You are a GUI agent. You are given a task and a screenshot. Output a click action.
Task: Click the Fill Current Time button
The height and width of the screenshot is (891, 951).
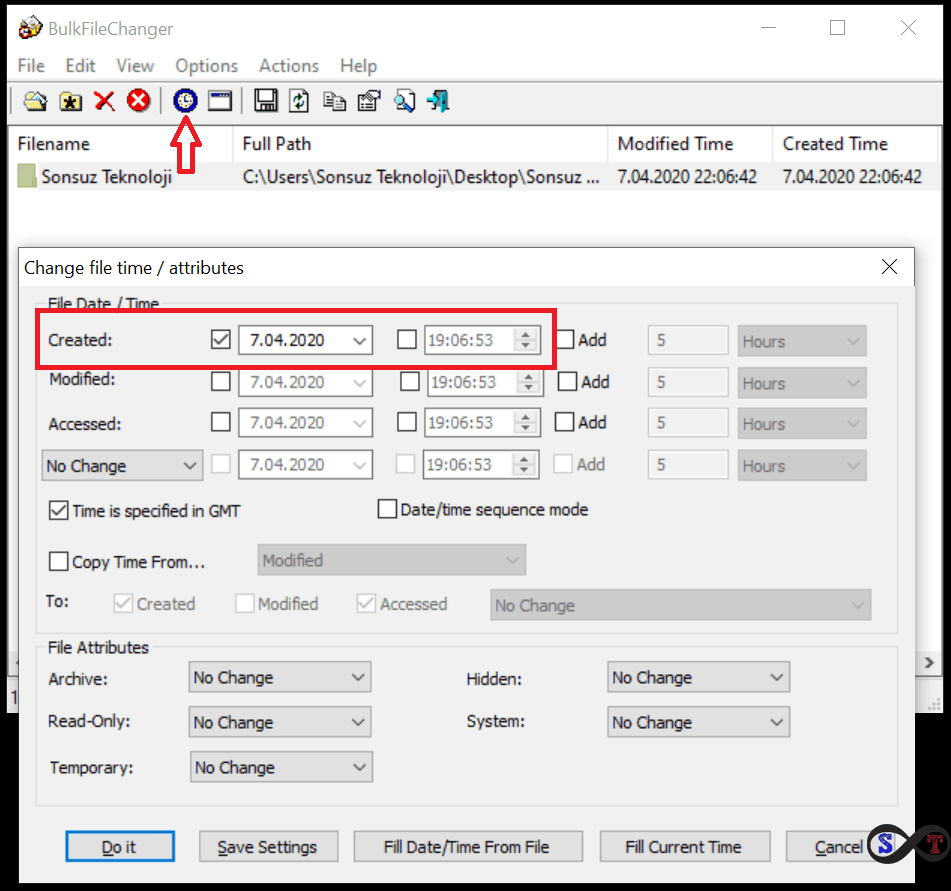pos(684,847)
